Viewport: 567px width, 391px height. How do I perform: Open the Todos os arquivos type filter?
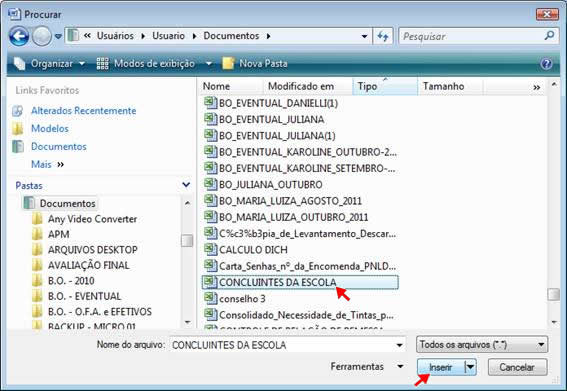point(482,345)
